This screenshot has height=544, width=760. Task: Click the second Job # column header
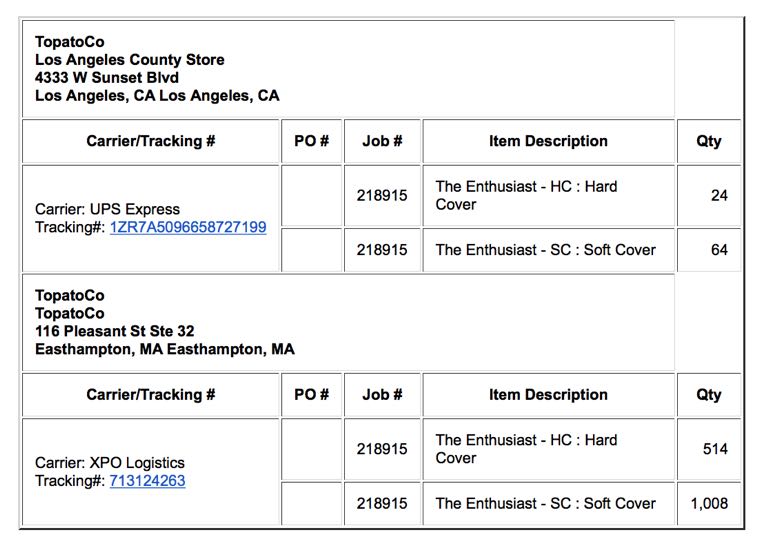coord(382,395)
